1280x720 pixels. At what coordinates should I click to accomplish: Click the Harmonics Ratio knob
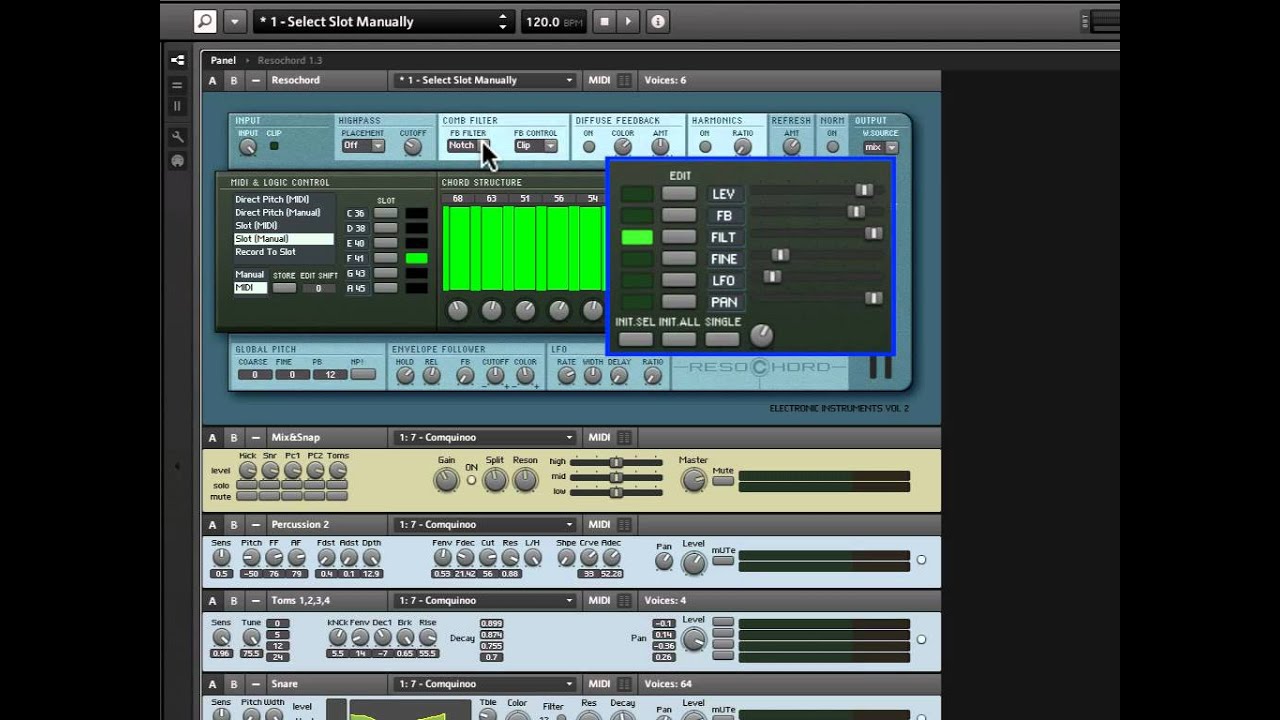(742, 147)
